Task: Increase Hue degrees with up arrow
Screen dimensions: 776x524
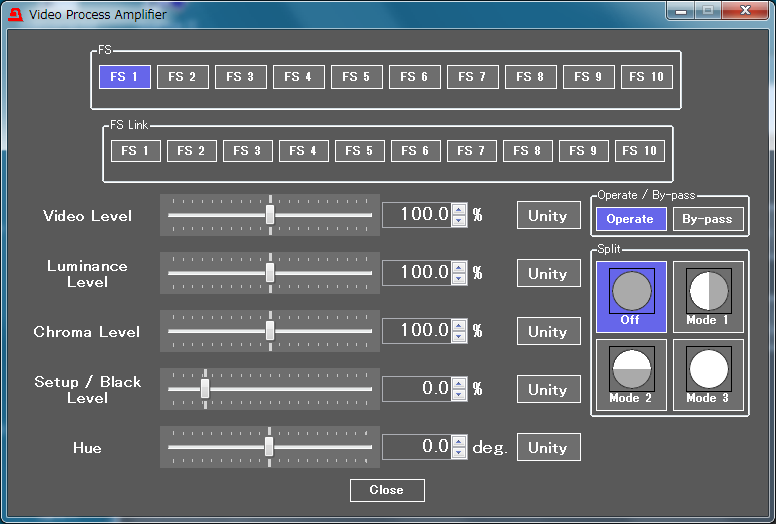Action: coord(459,442)
